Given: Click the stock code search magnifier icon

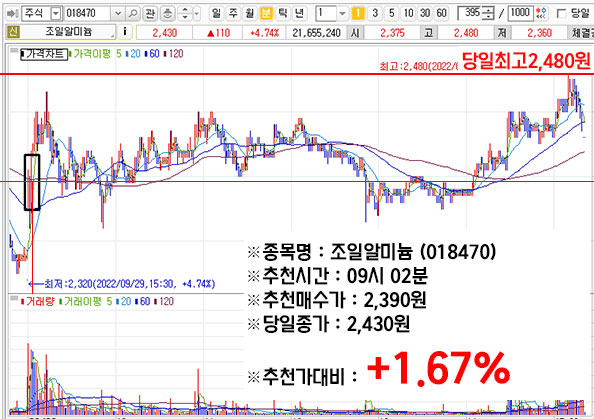Looking at the screenshot, I should pyautogui.click(x=133, y=14).
